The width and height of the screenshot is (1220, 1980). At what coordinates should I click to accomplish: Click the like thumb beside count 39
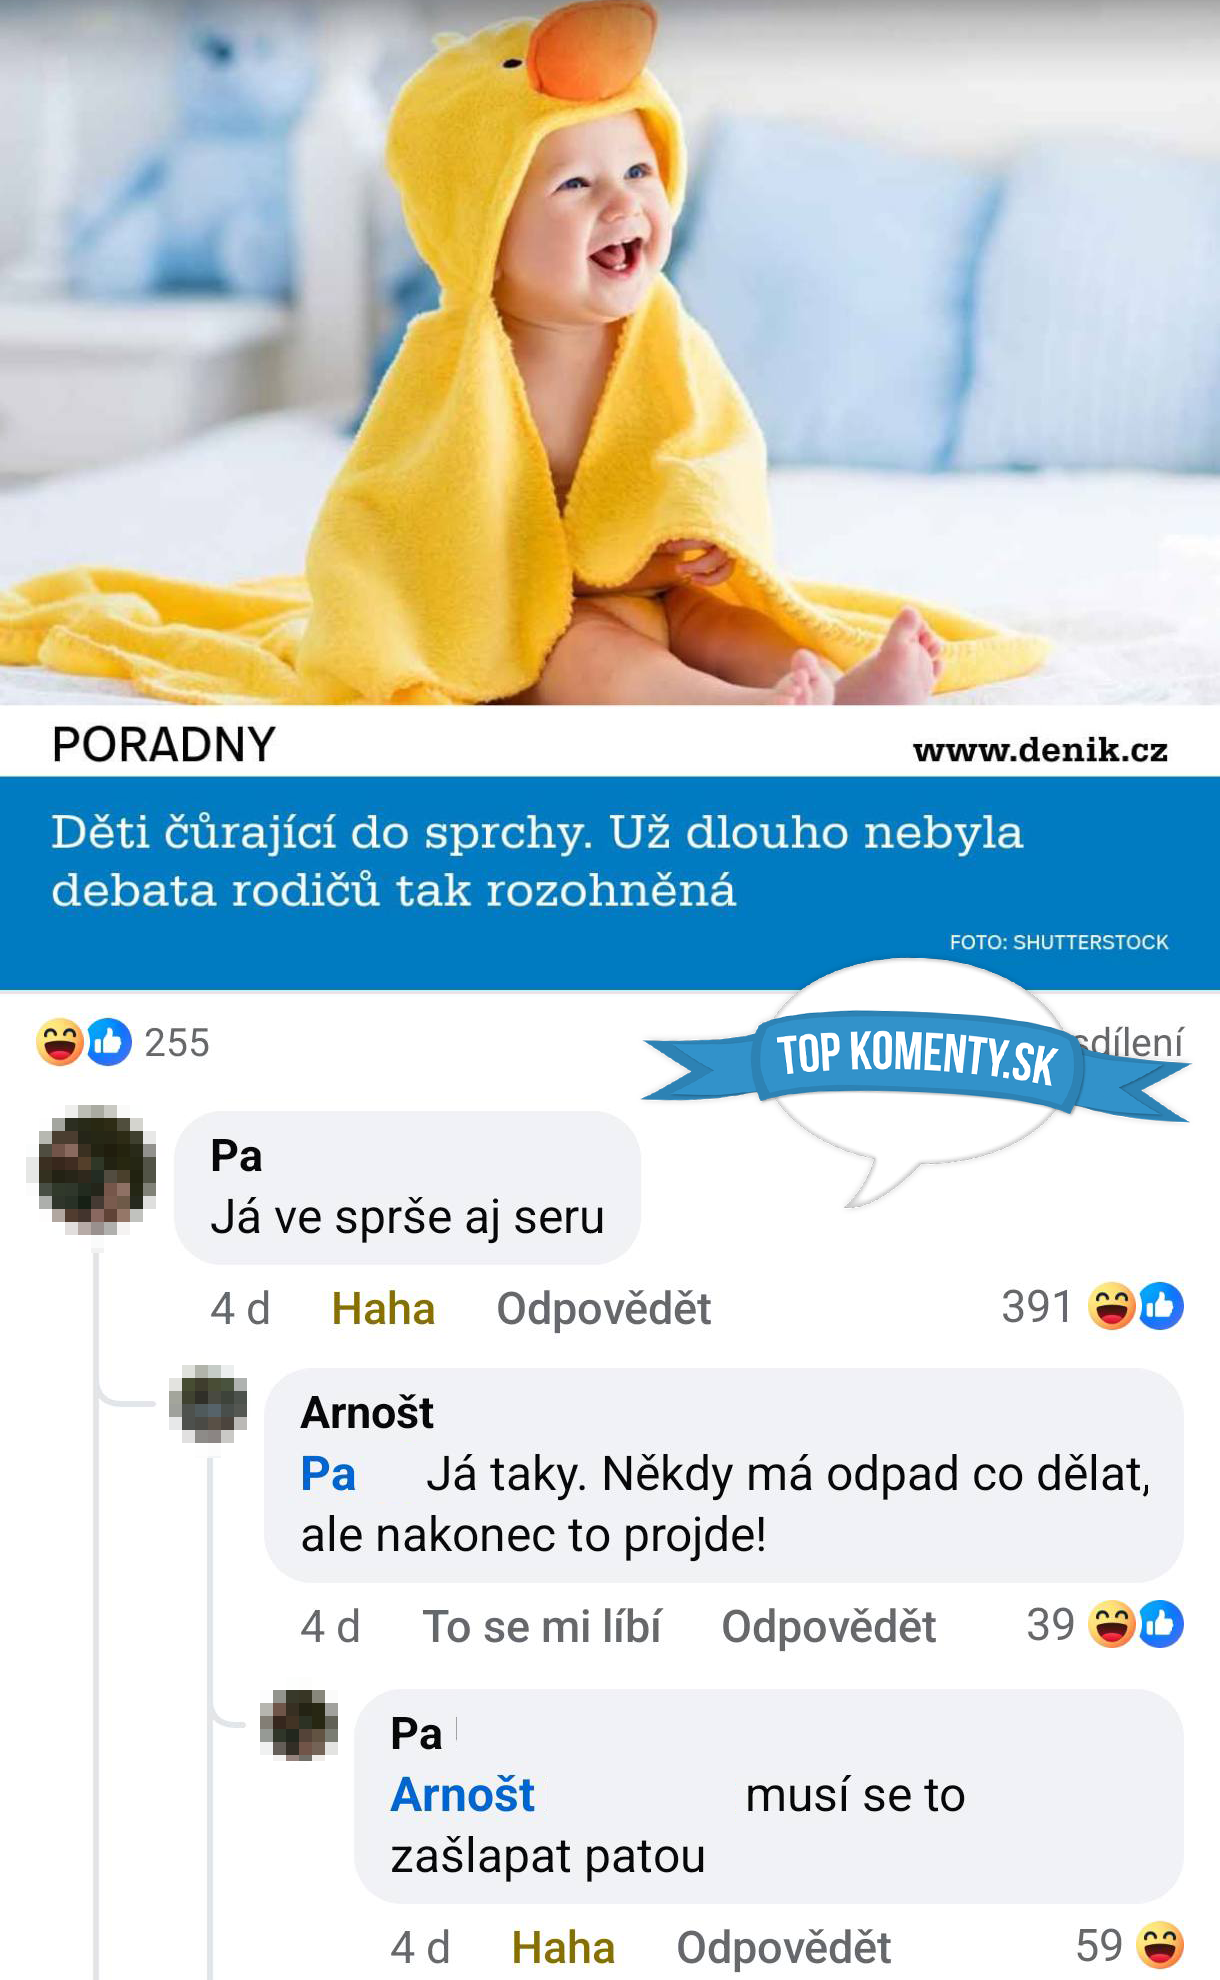pyautogui.click(x=1161, y=1624)
